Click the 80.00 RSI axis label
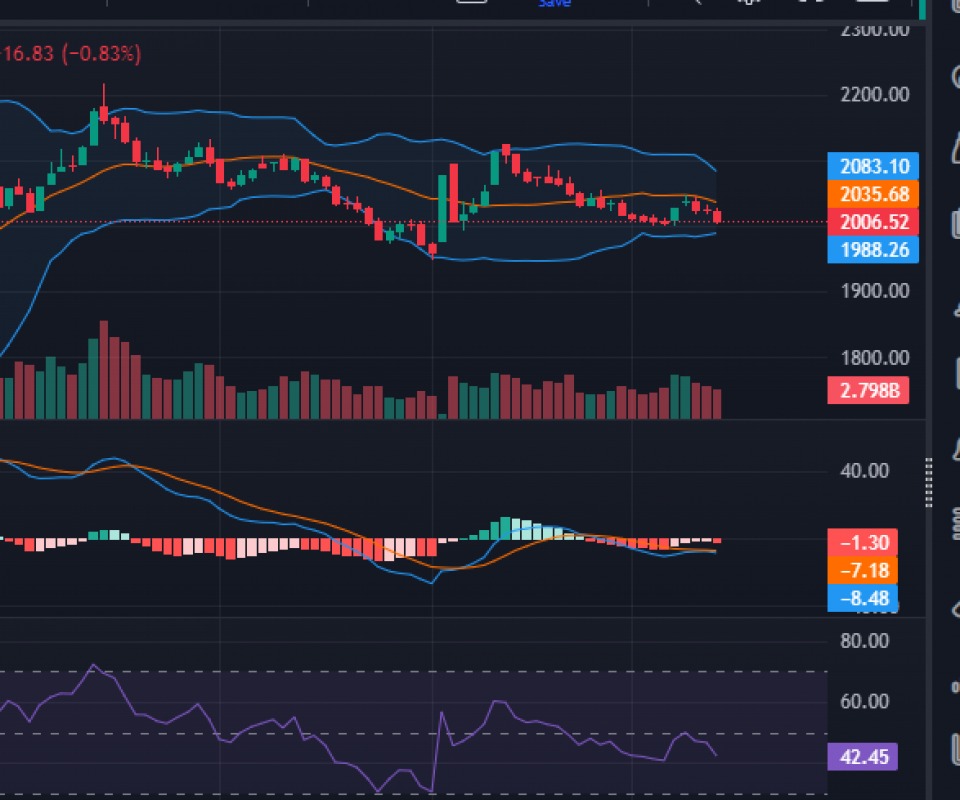Viewport: 960px width, 800px height. point(864,641)
